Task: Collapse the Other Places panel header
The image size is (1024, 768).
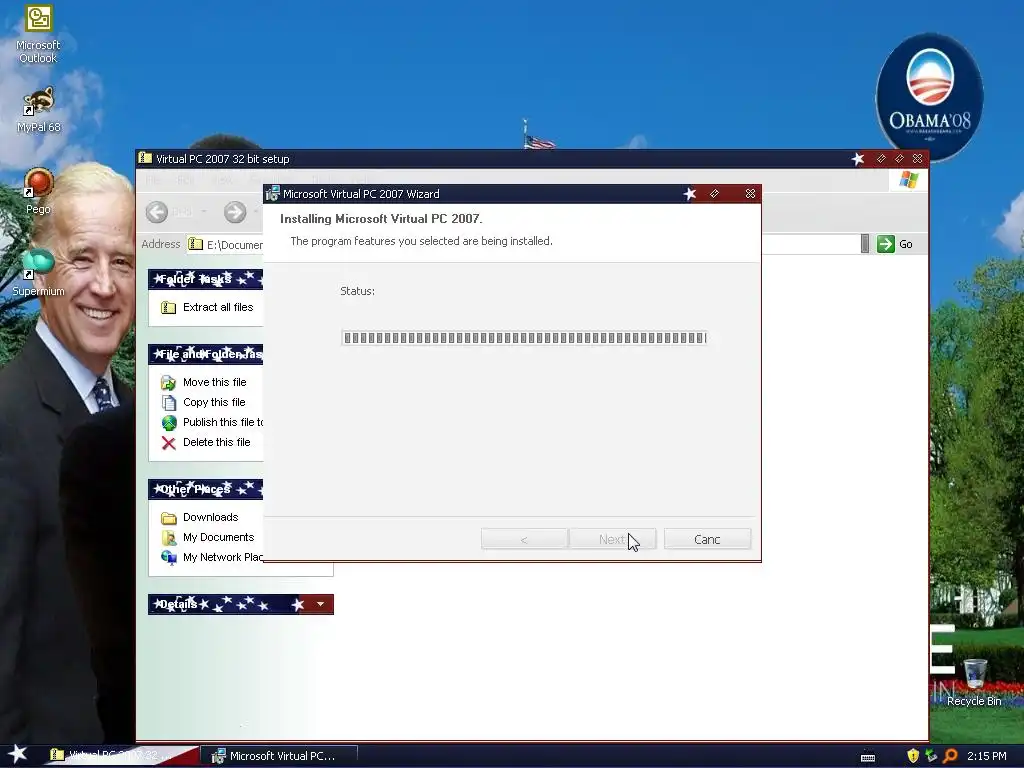Action: tap(205, 489)
